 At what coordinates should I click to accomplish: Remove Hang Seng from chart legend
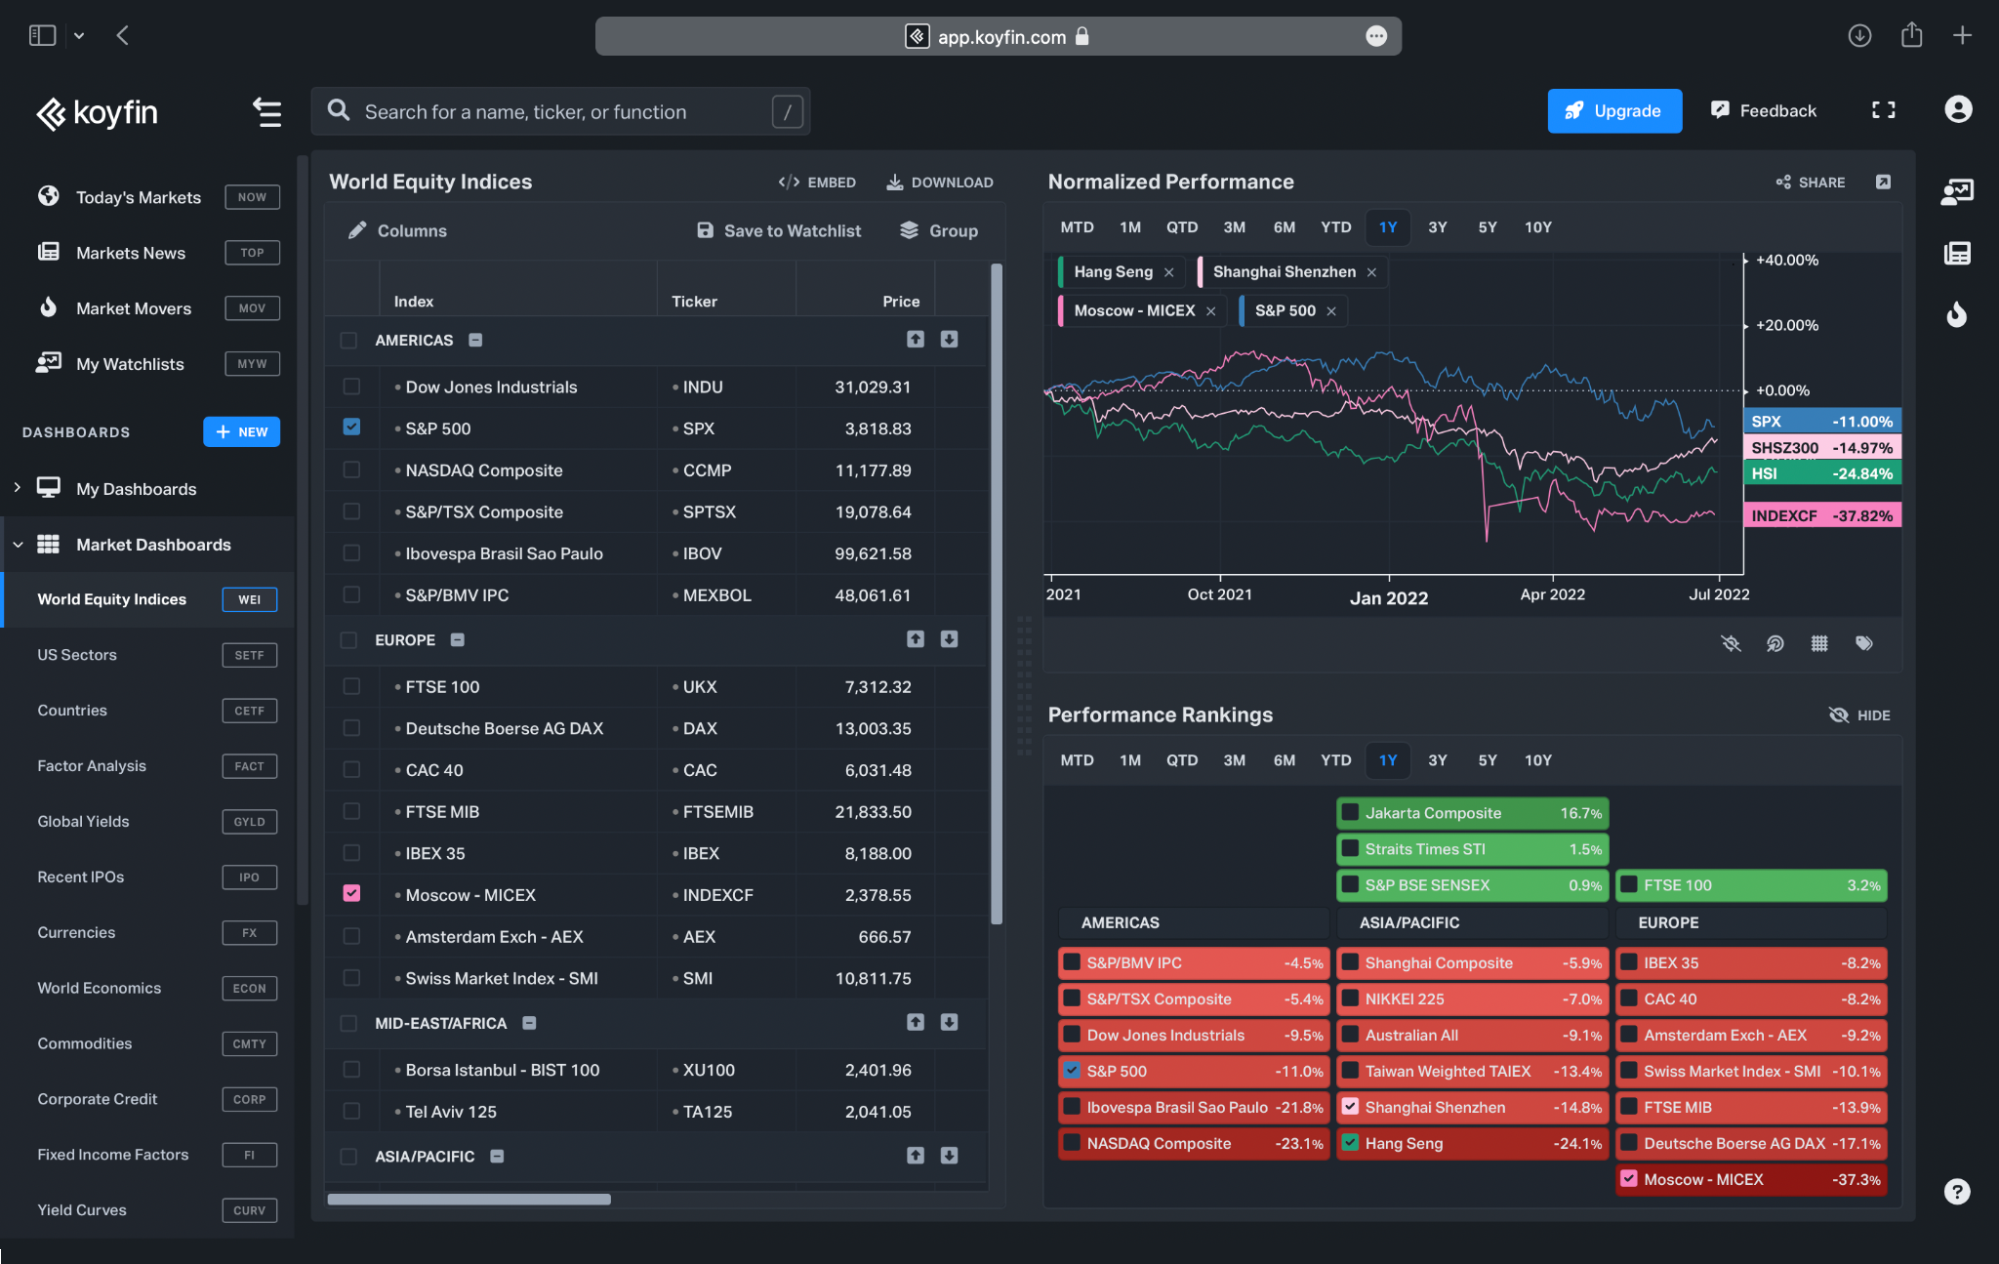(x=1168, y=272)
